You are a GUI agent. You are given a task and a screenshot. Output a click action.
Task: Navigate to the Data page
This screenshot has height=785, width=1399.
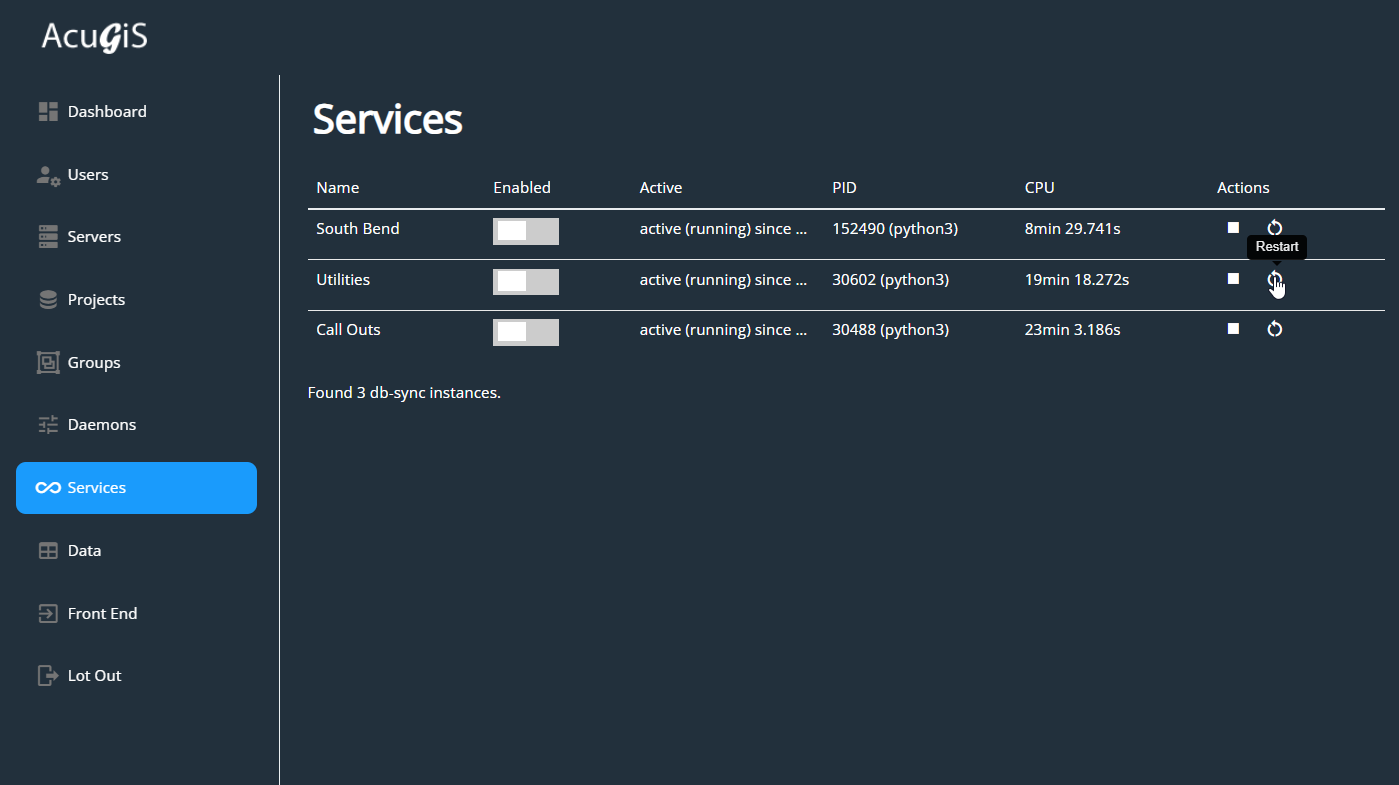tap(84, 551)
